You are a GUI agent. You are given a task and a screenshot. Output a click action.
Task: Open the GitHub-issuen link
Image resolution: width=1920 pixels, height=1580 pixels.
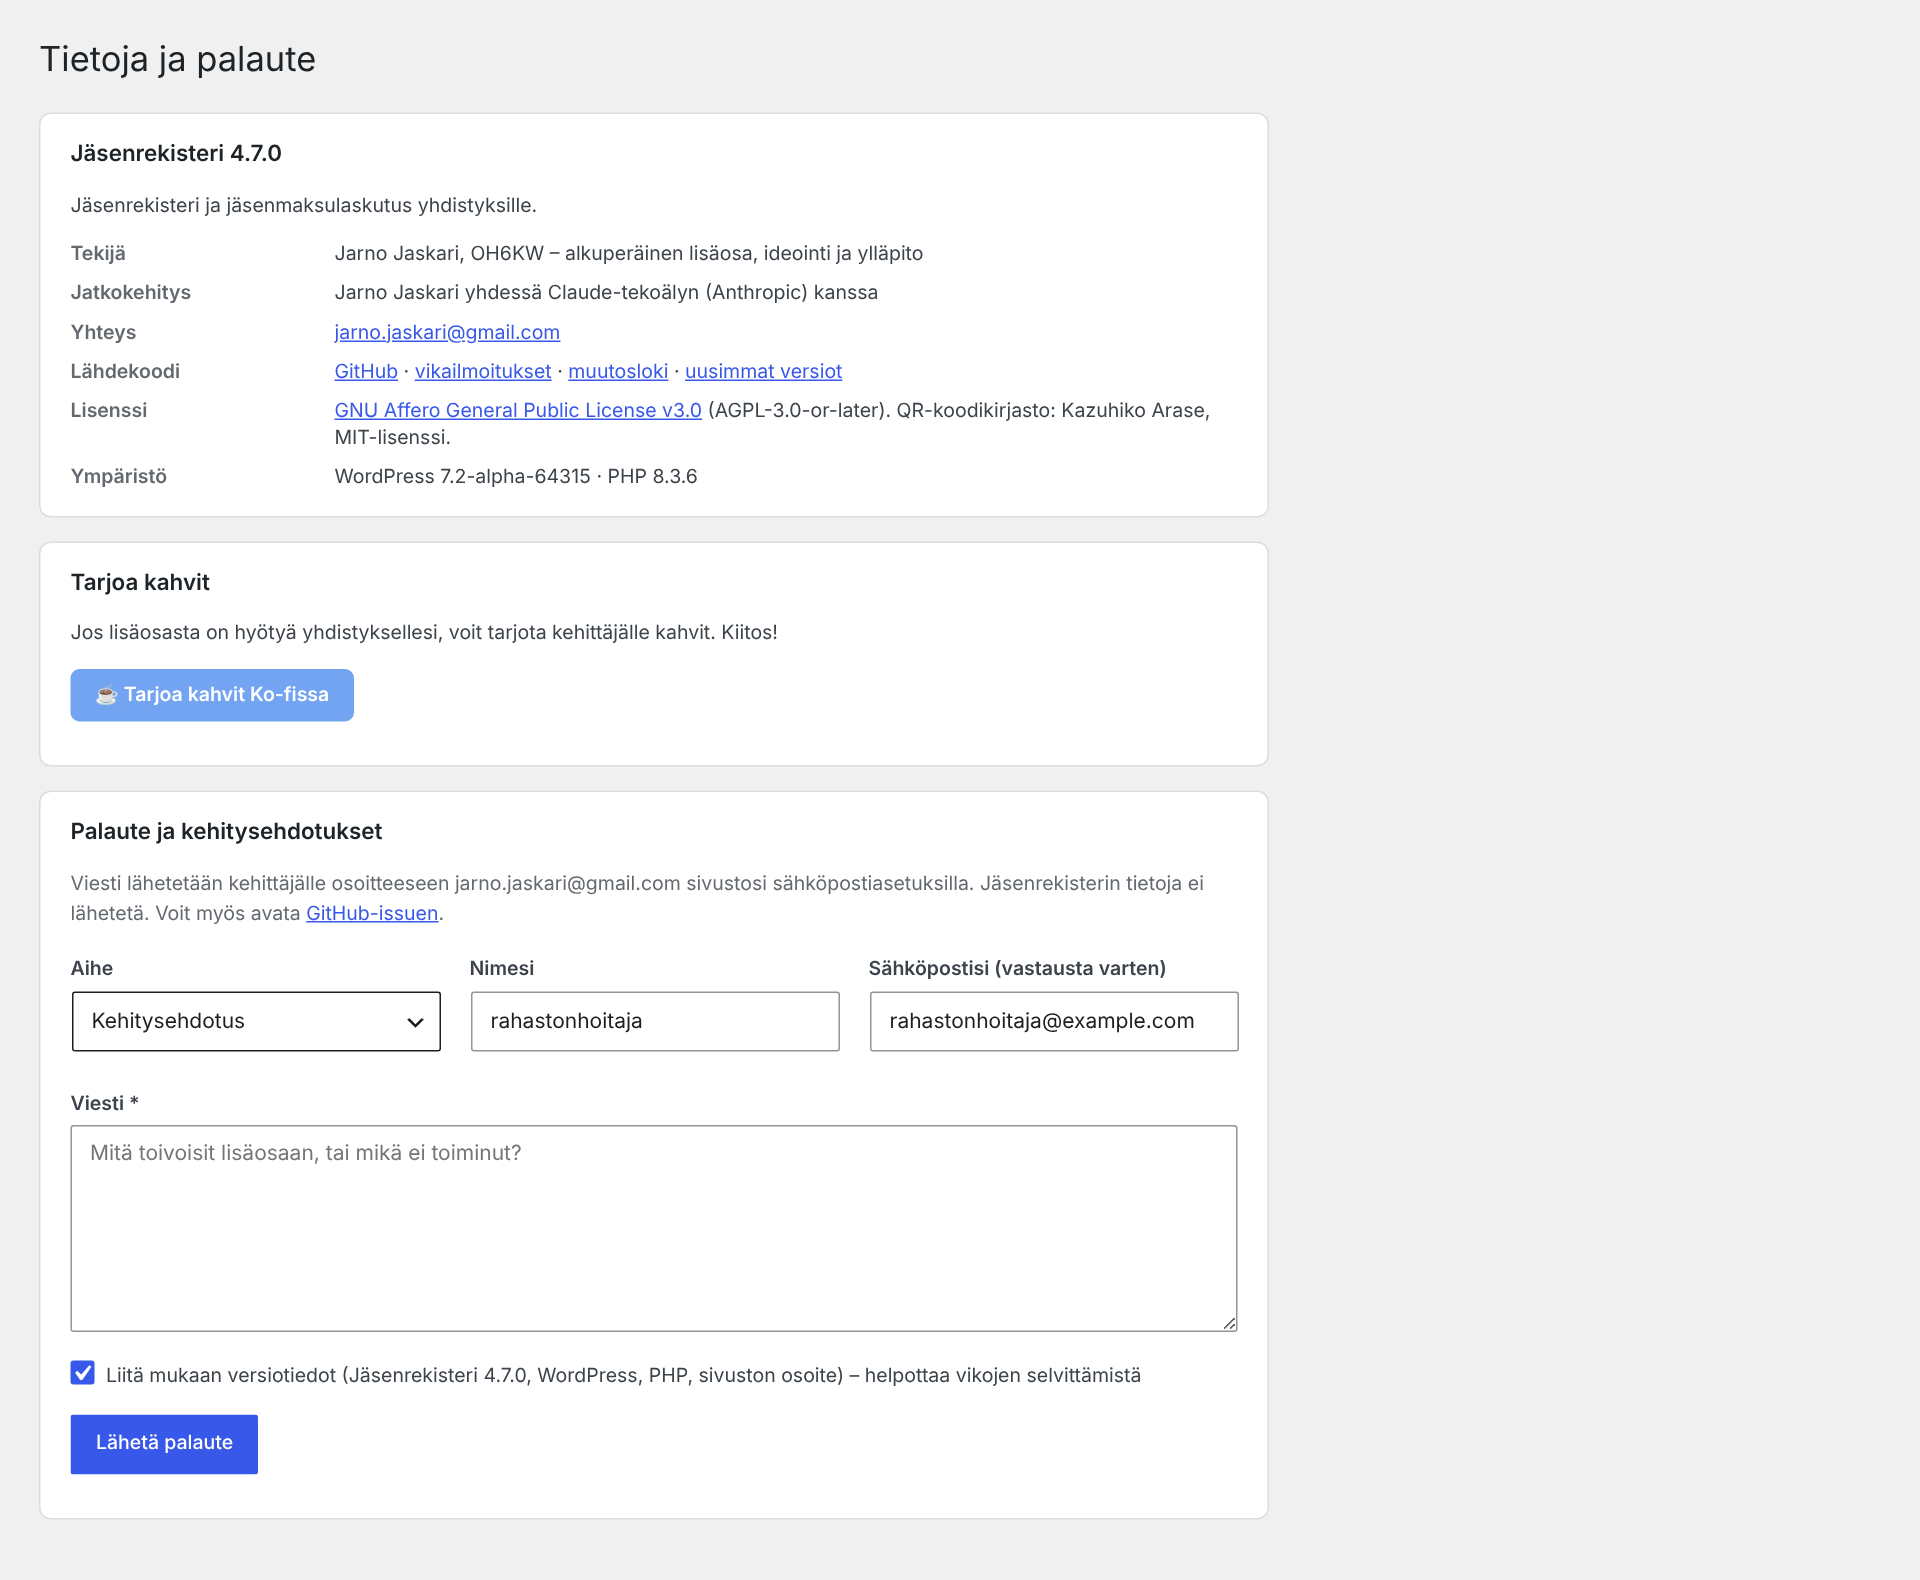(372, 913)
